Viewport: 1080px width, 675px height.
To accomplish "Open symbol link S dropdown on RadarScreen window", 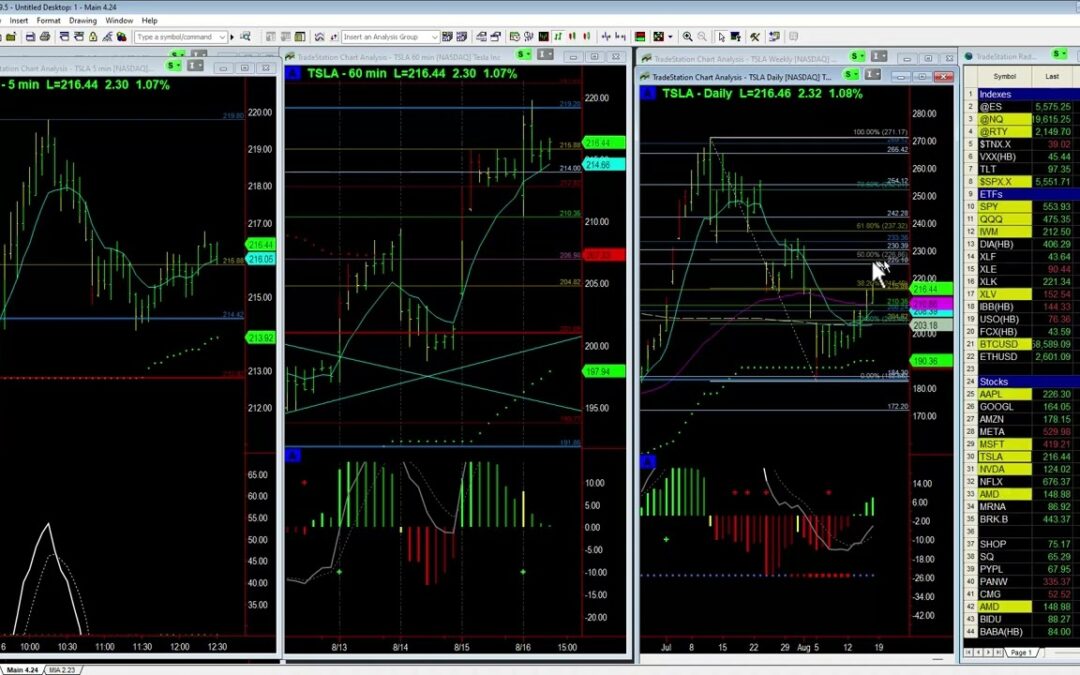I will 1059,54.
